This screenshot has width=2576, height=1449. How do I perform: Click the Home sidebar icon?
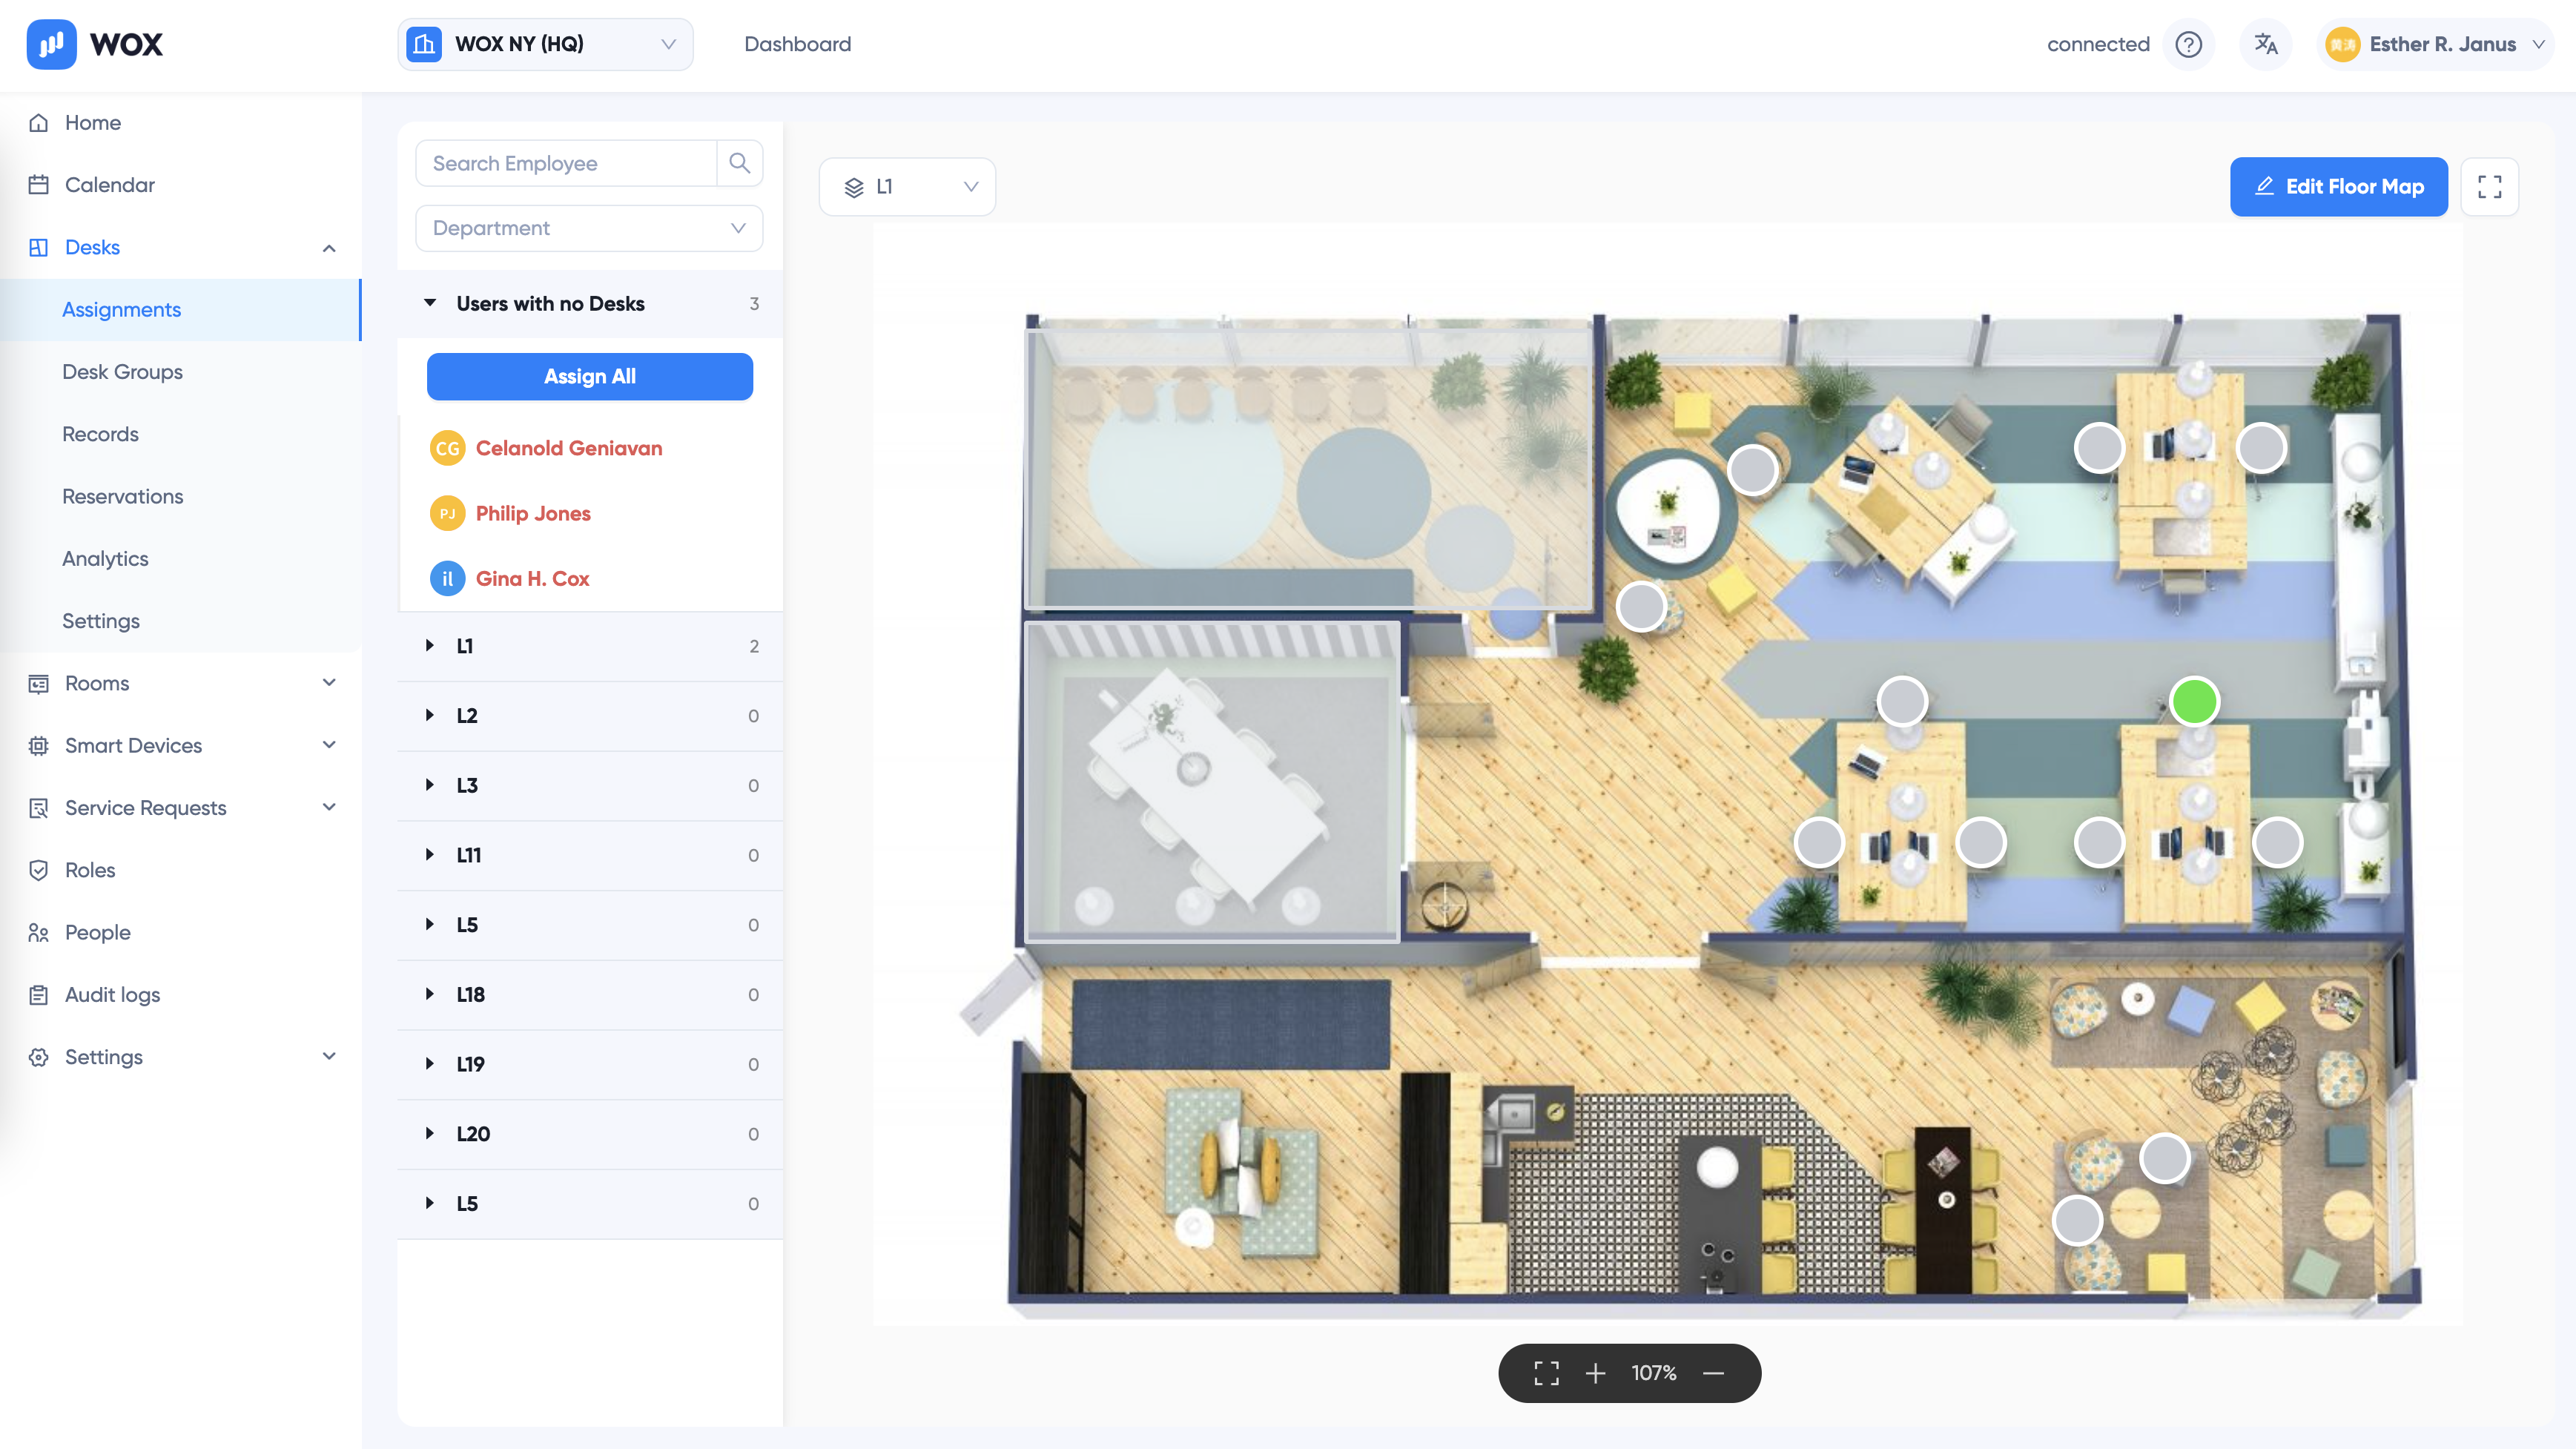[39, 122]
